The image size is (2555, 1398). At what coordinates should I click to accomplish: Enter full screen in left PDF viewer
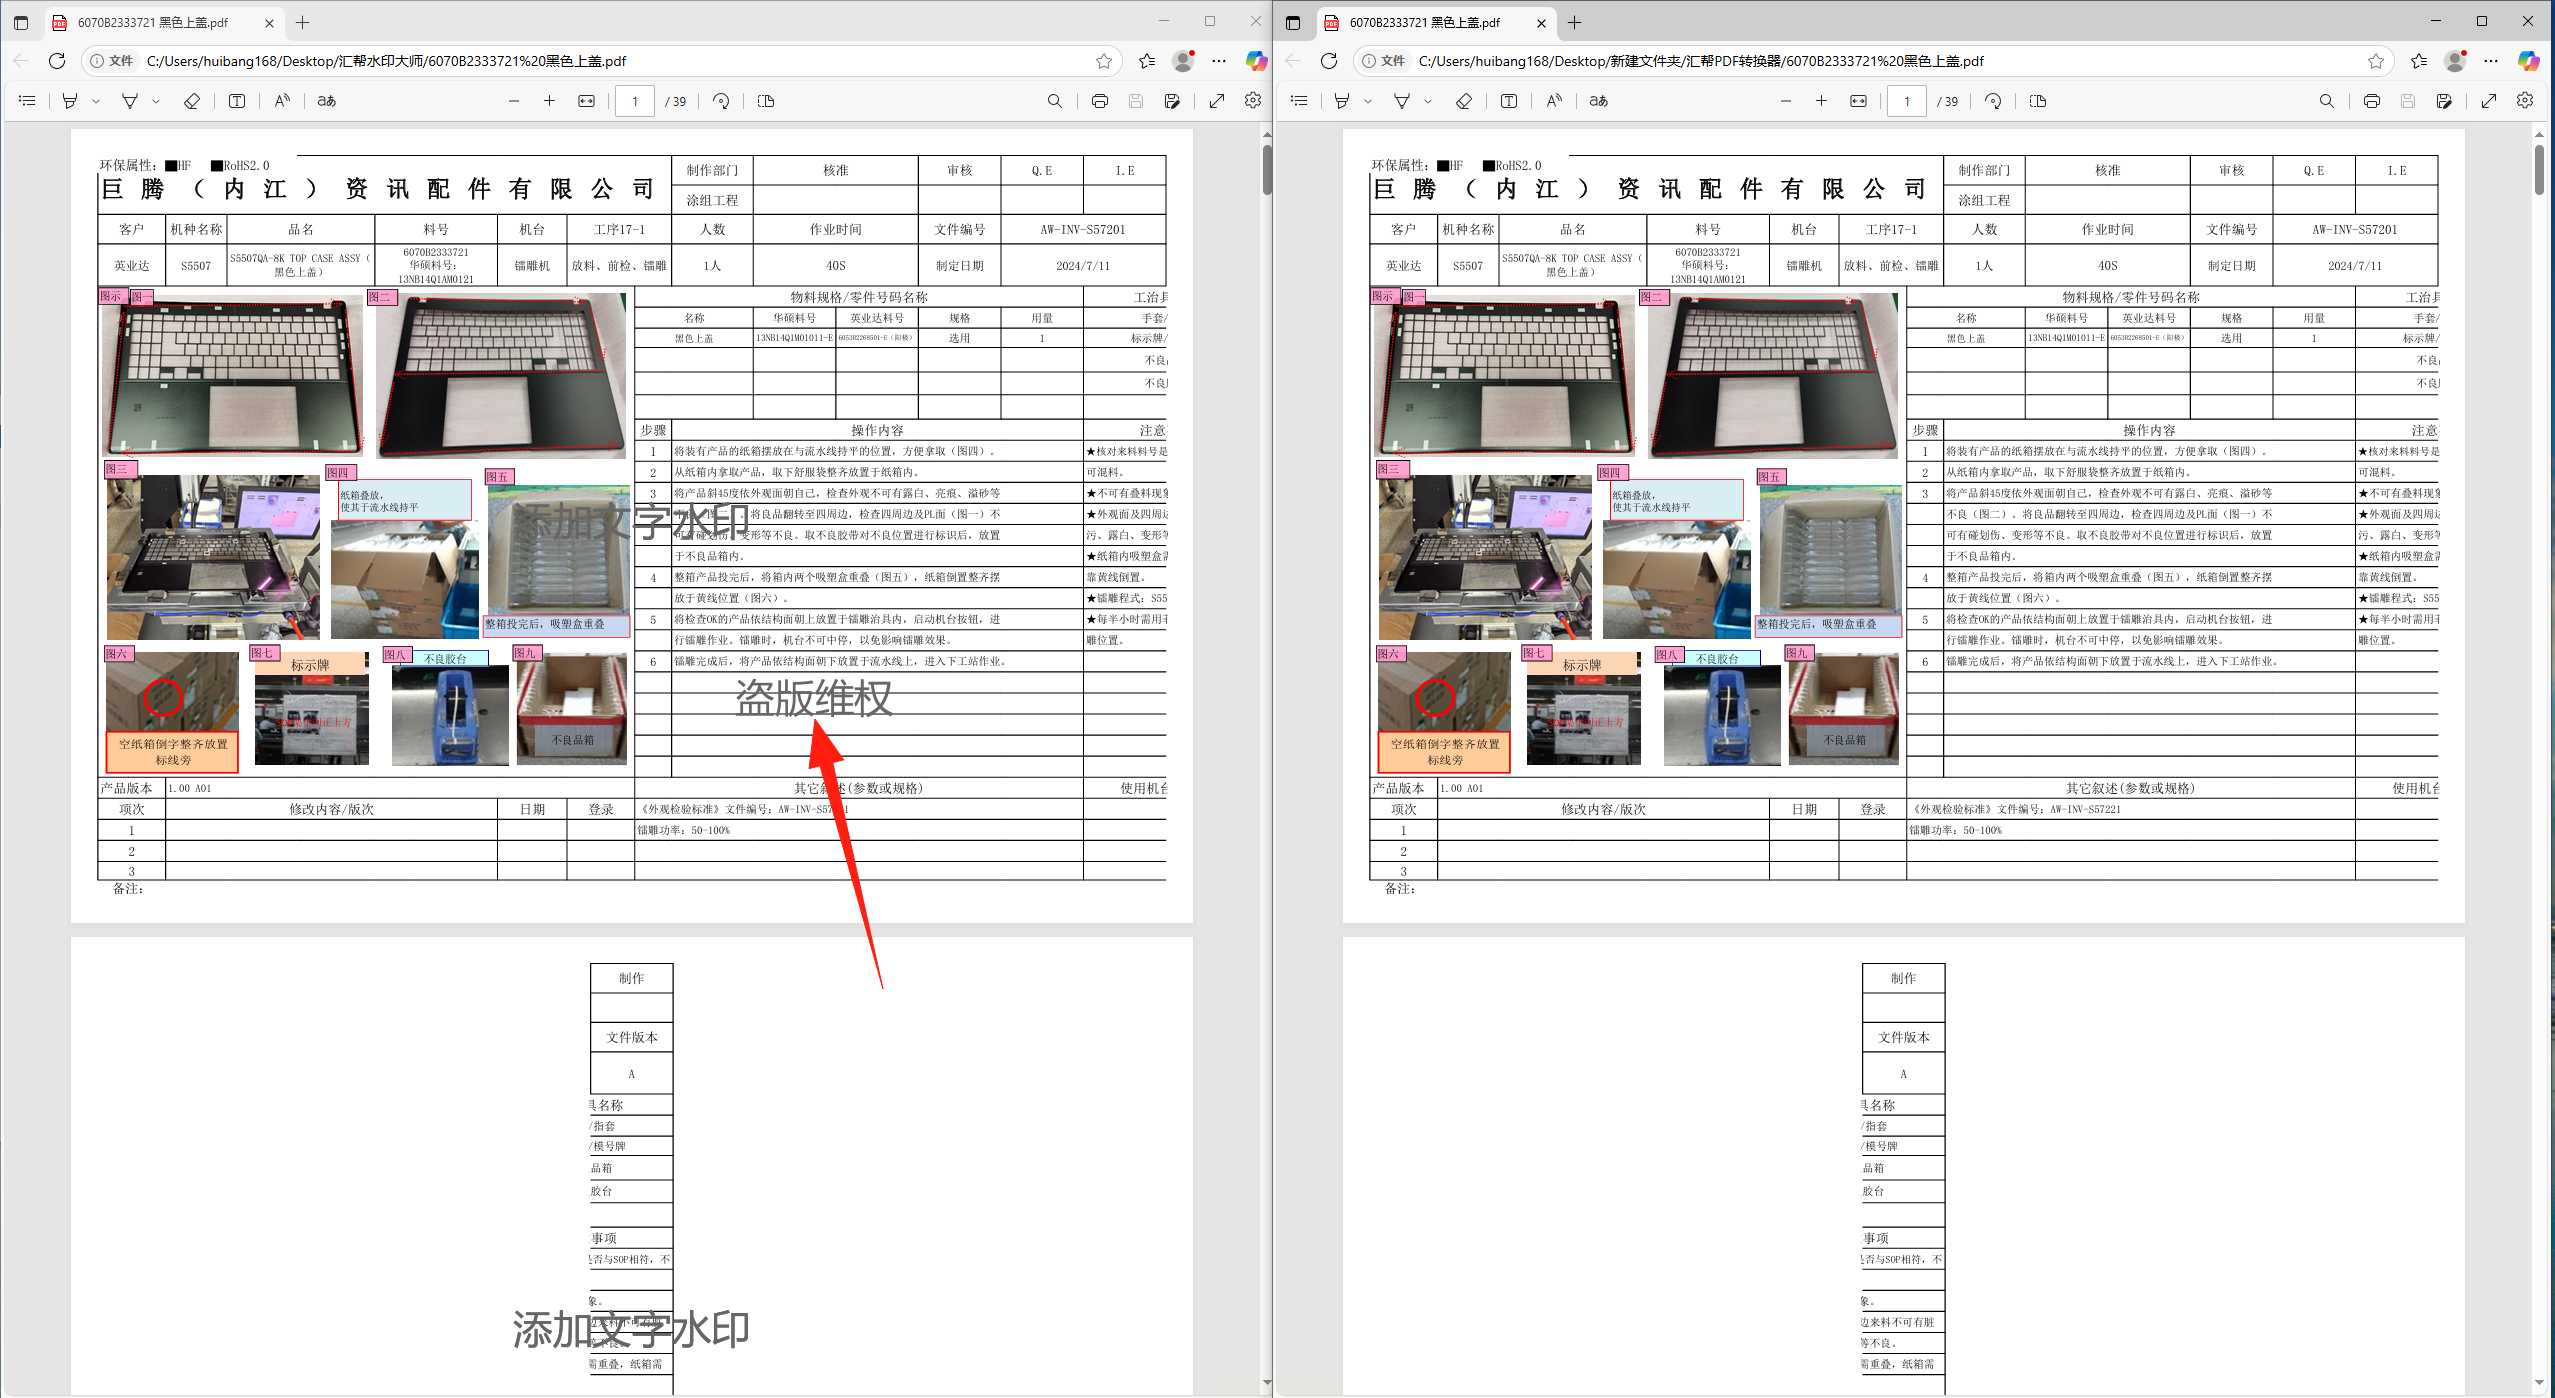1217,101
